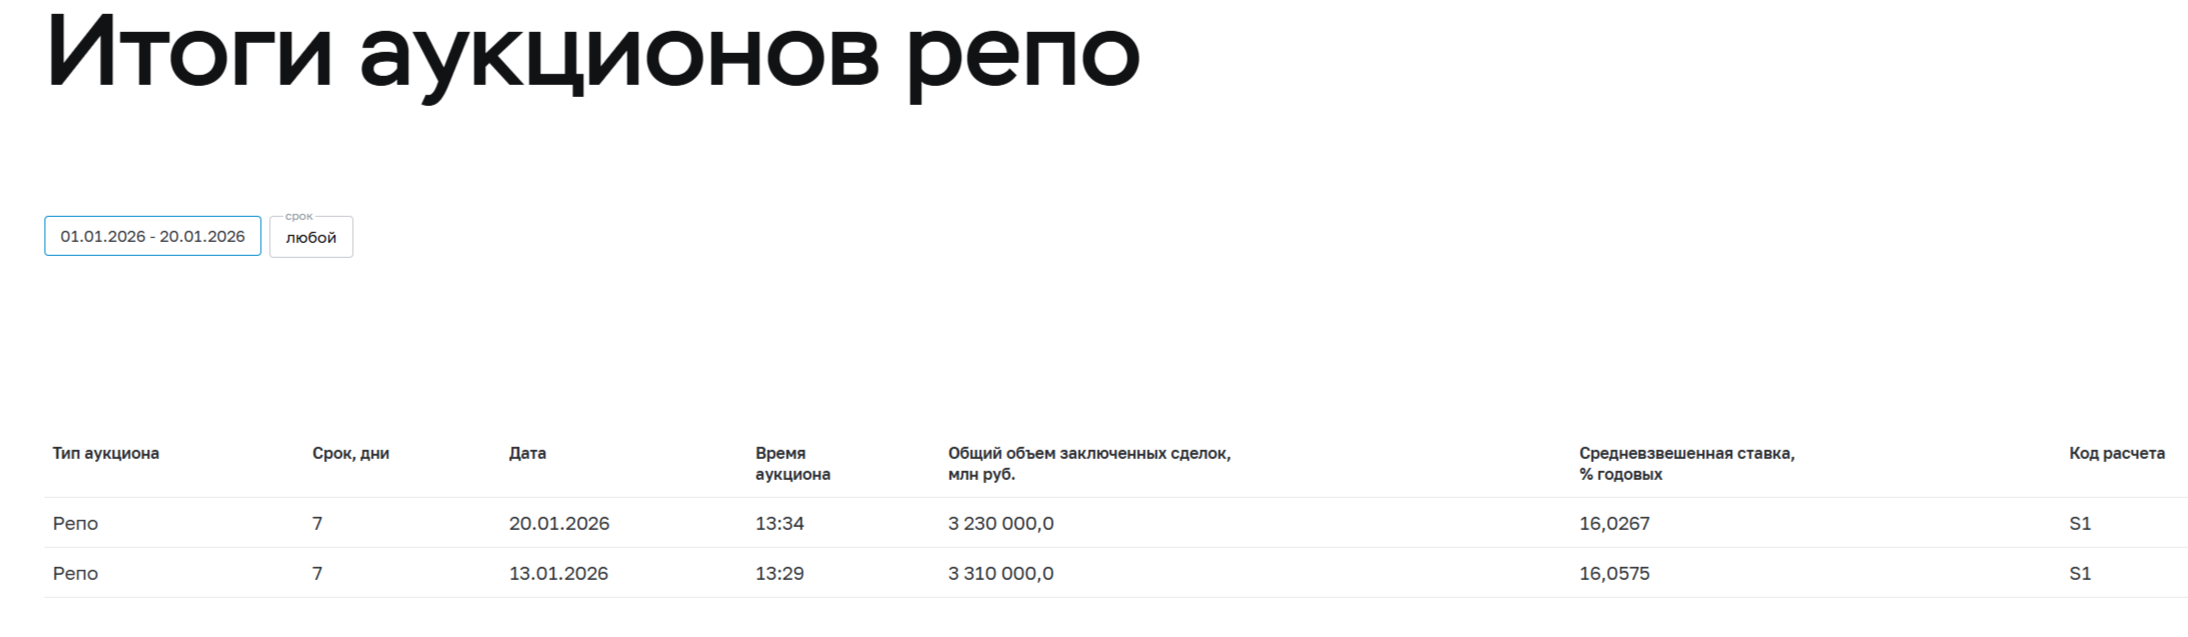Click the Код расчета column header
This screenshot has height=637, width=2188.
[2116, 453]
